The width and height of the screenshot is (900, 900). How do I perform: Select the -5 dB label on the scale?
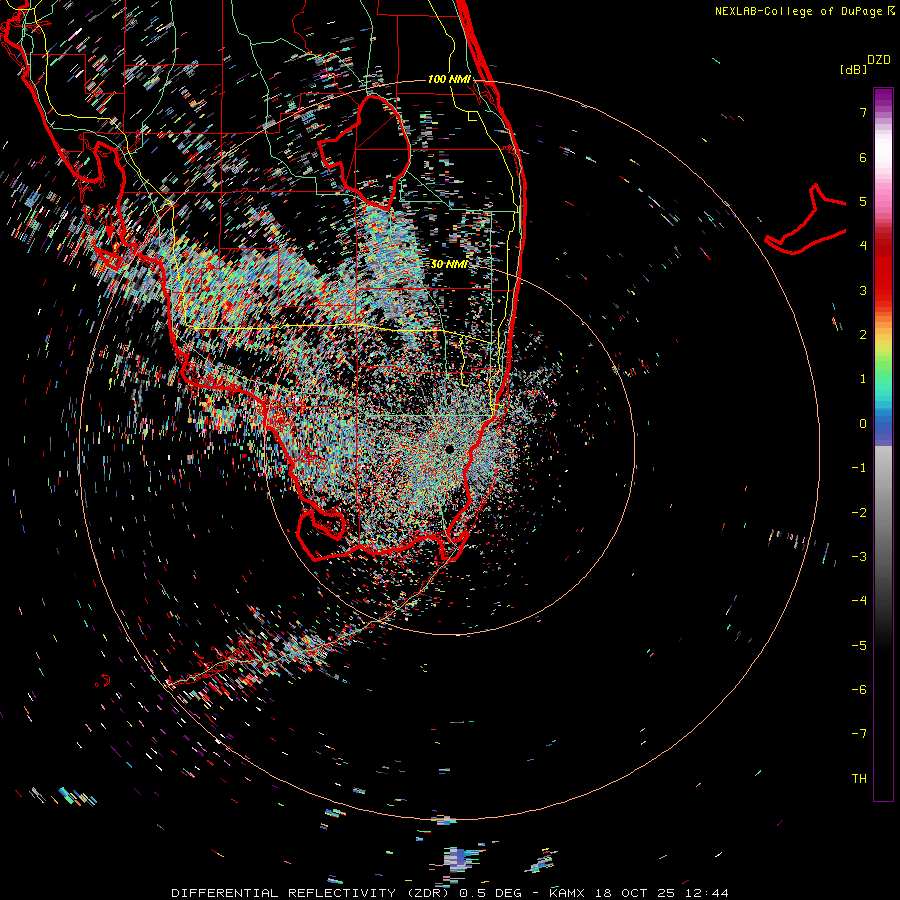pyautogui.click(x=859, y=645)
